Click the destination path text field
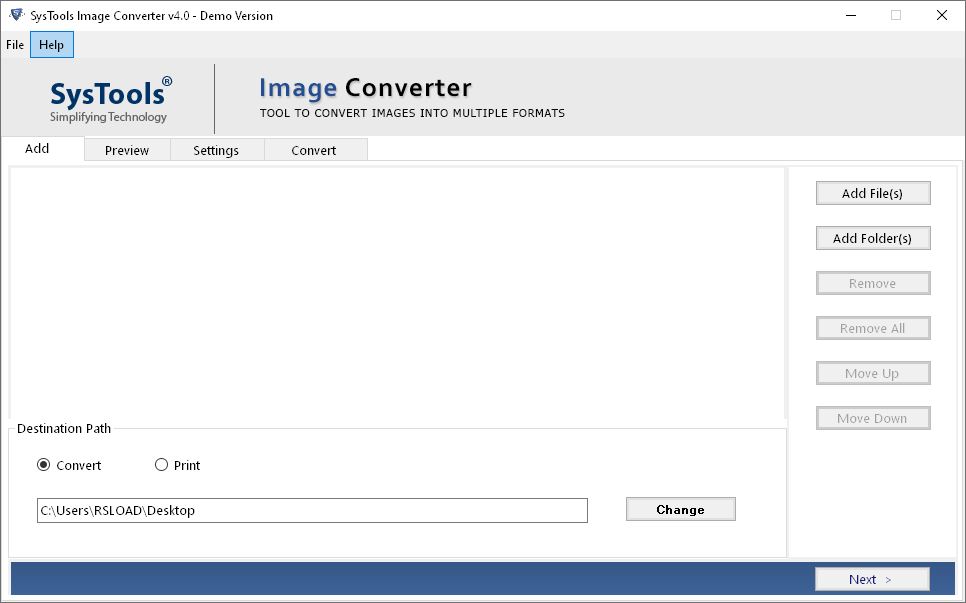The height and width of the screenshot is (603, 966). tap(313, 510)
